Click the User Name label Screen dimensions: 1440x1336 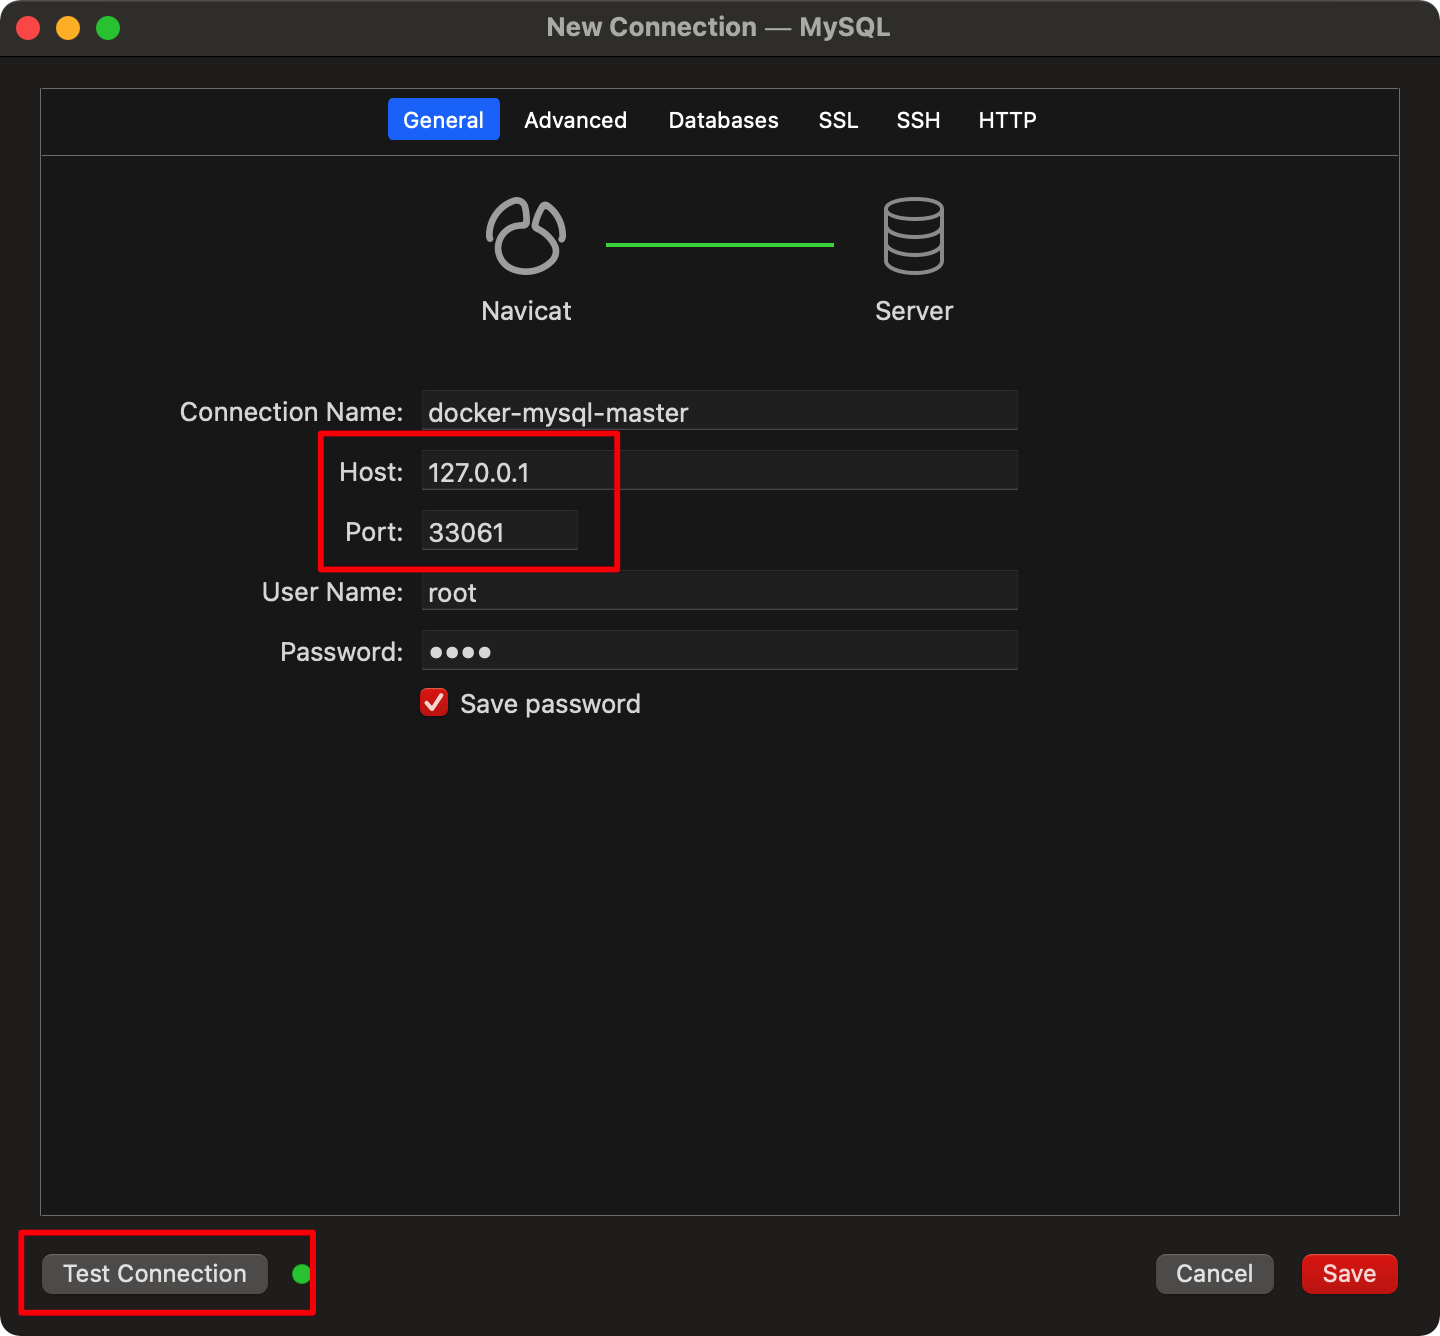pyautogui.click(x=332, y=592)
